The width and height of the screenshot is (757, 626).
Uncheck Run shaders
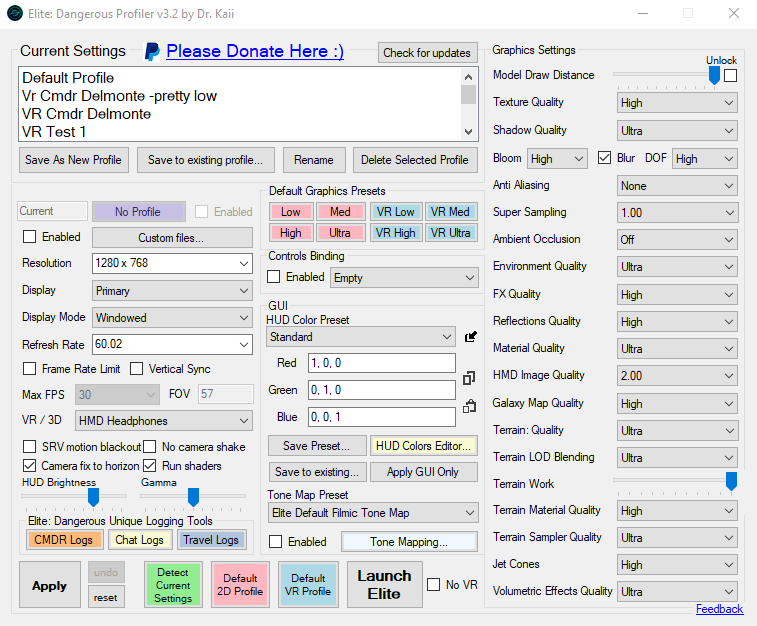coord(150,466)
